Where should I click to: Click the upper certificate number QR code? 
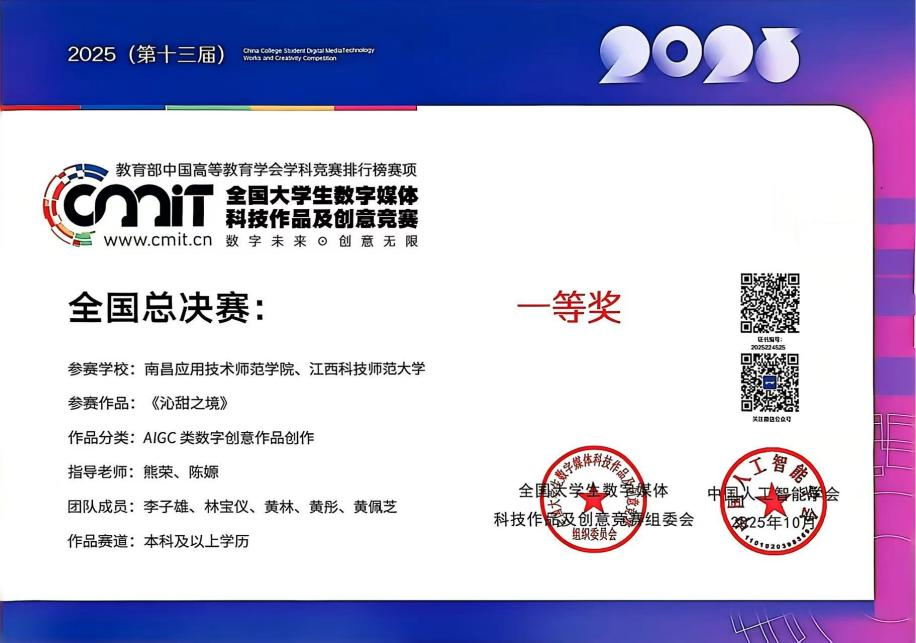coord(769,303)
